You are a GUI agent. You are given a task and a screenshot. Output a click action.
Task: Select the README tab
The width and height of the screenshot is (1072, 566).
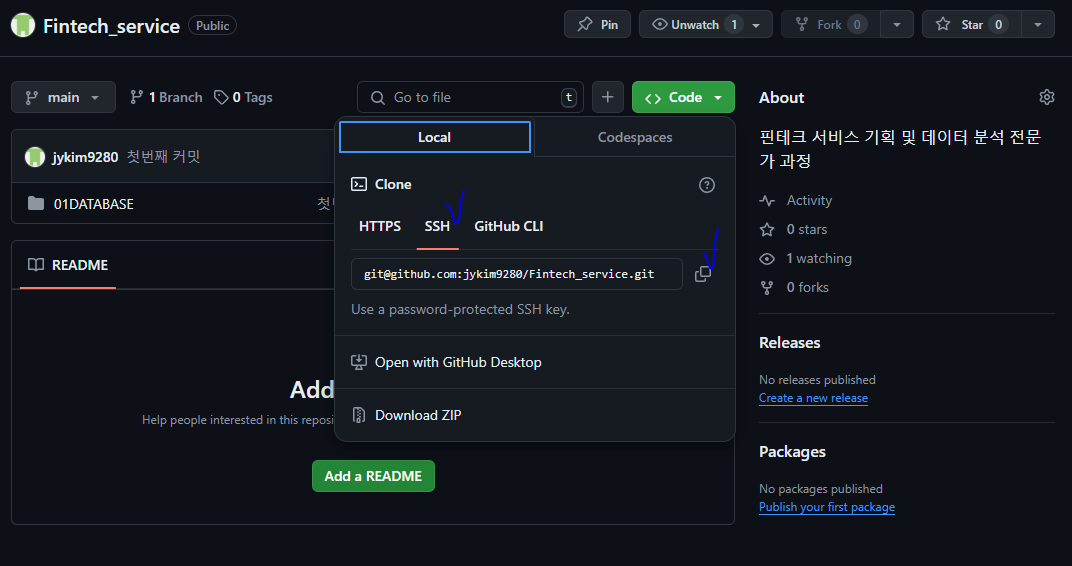tap(68, 265)
